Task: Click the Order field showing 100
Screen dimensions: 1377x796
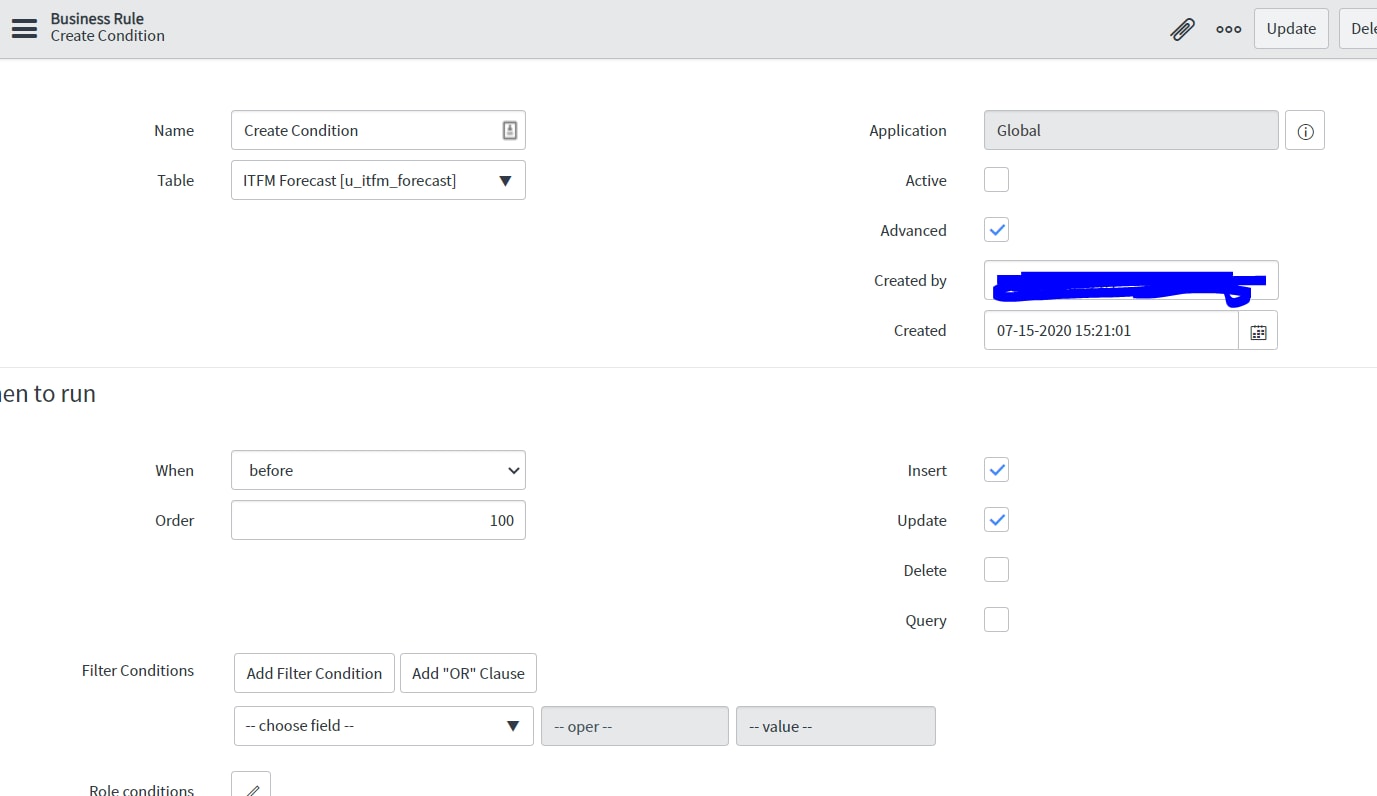Action: [378, 521]
